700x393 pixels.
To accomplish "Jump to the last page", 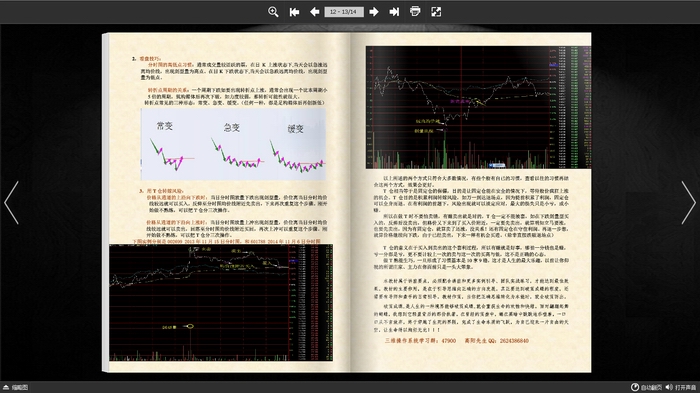I will pos(394,12).
